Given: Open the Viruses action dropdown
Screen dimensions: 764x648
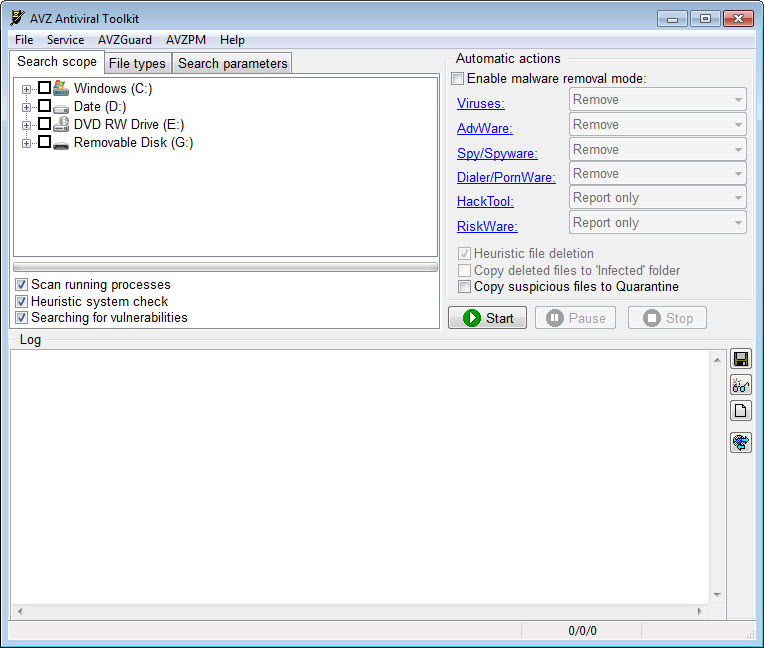Looking at the screenshot, I should [x=657, y=100].
